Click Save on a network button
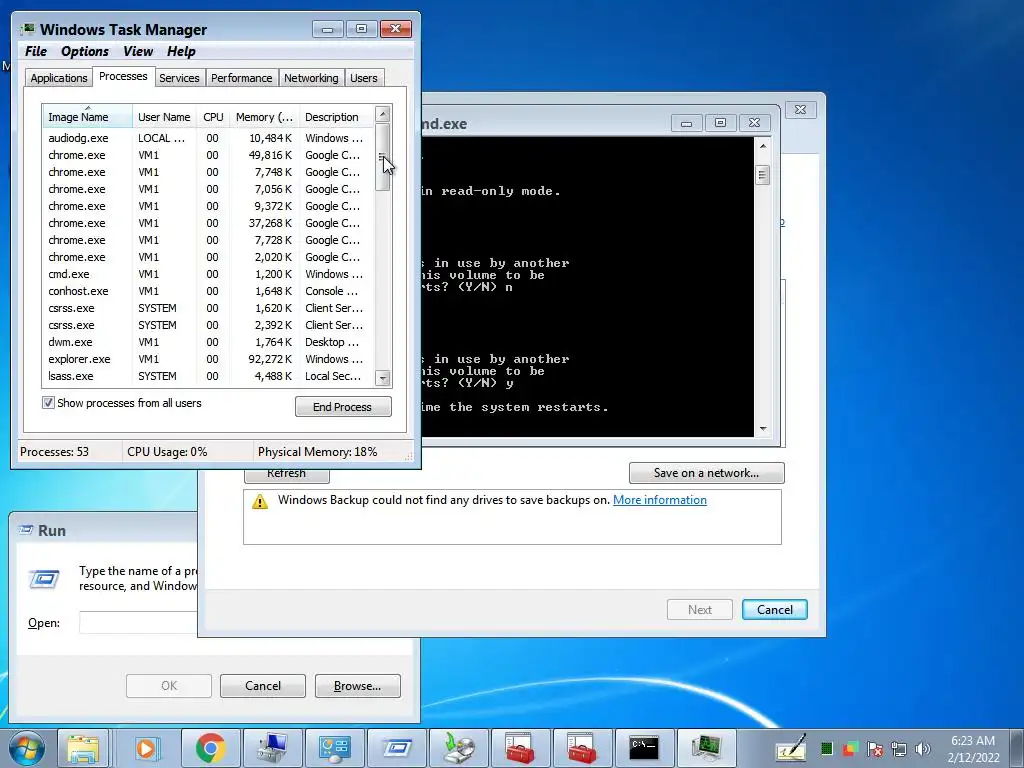 tap(707, 473)
